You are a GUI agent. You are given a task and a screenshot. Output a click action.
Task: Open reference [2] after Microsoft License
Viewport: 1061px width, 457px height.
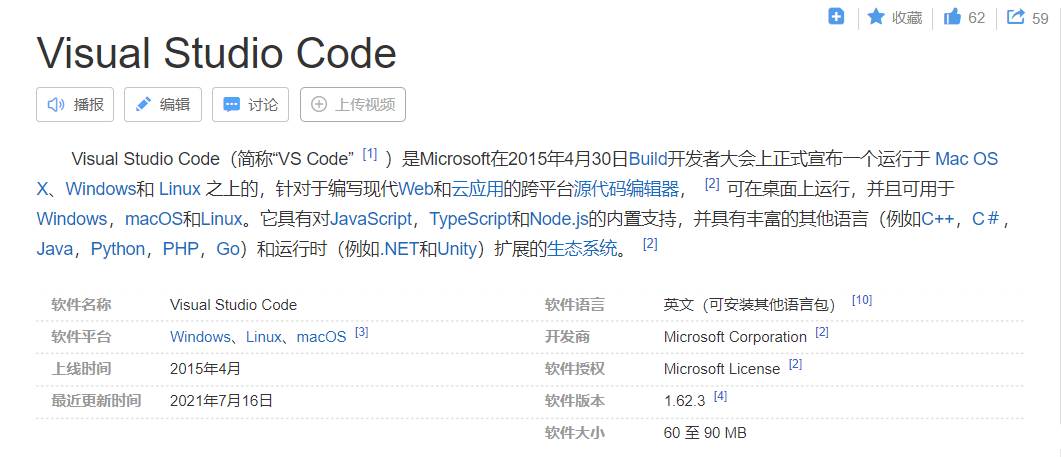point(796,364)
